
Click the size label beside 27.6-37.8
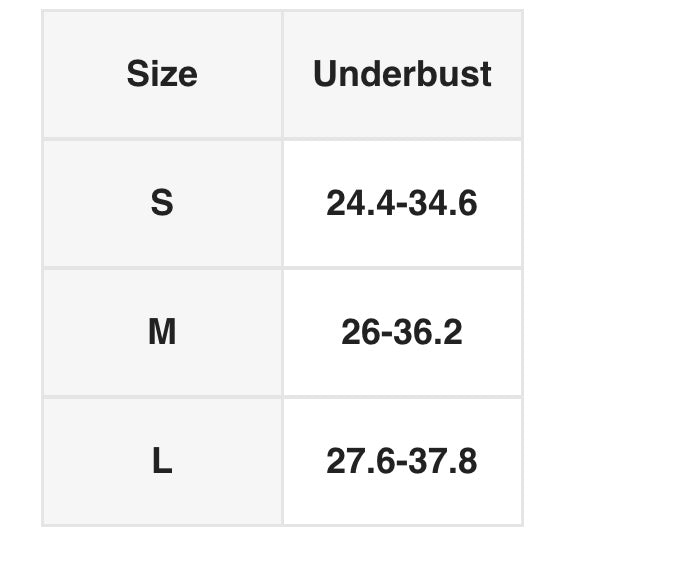pos(162,461)
